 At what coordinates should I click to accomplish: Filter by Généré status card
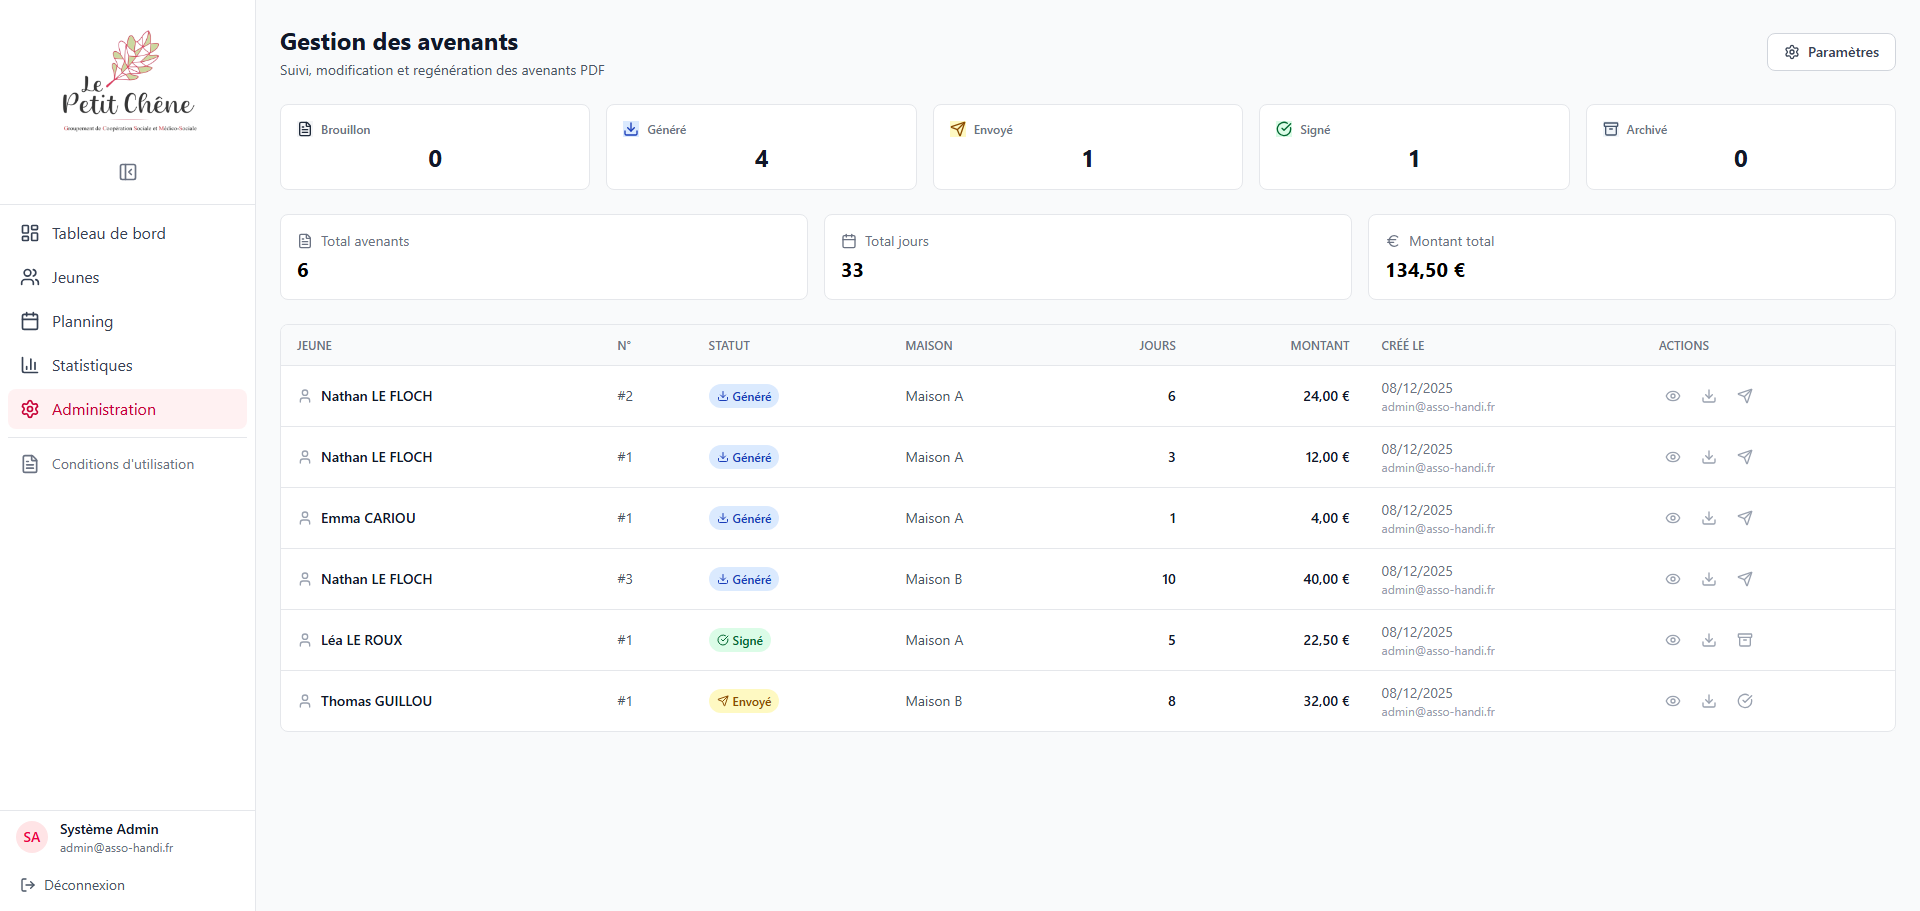pos(761,147)
